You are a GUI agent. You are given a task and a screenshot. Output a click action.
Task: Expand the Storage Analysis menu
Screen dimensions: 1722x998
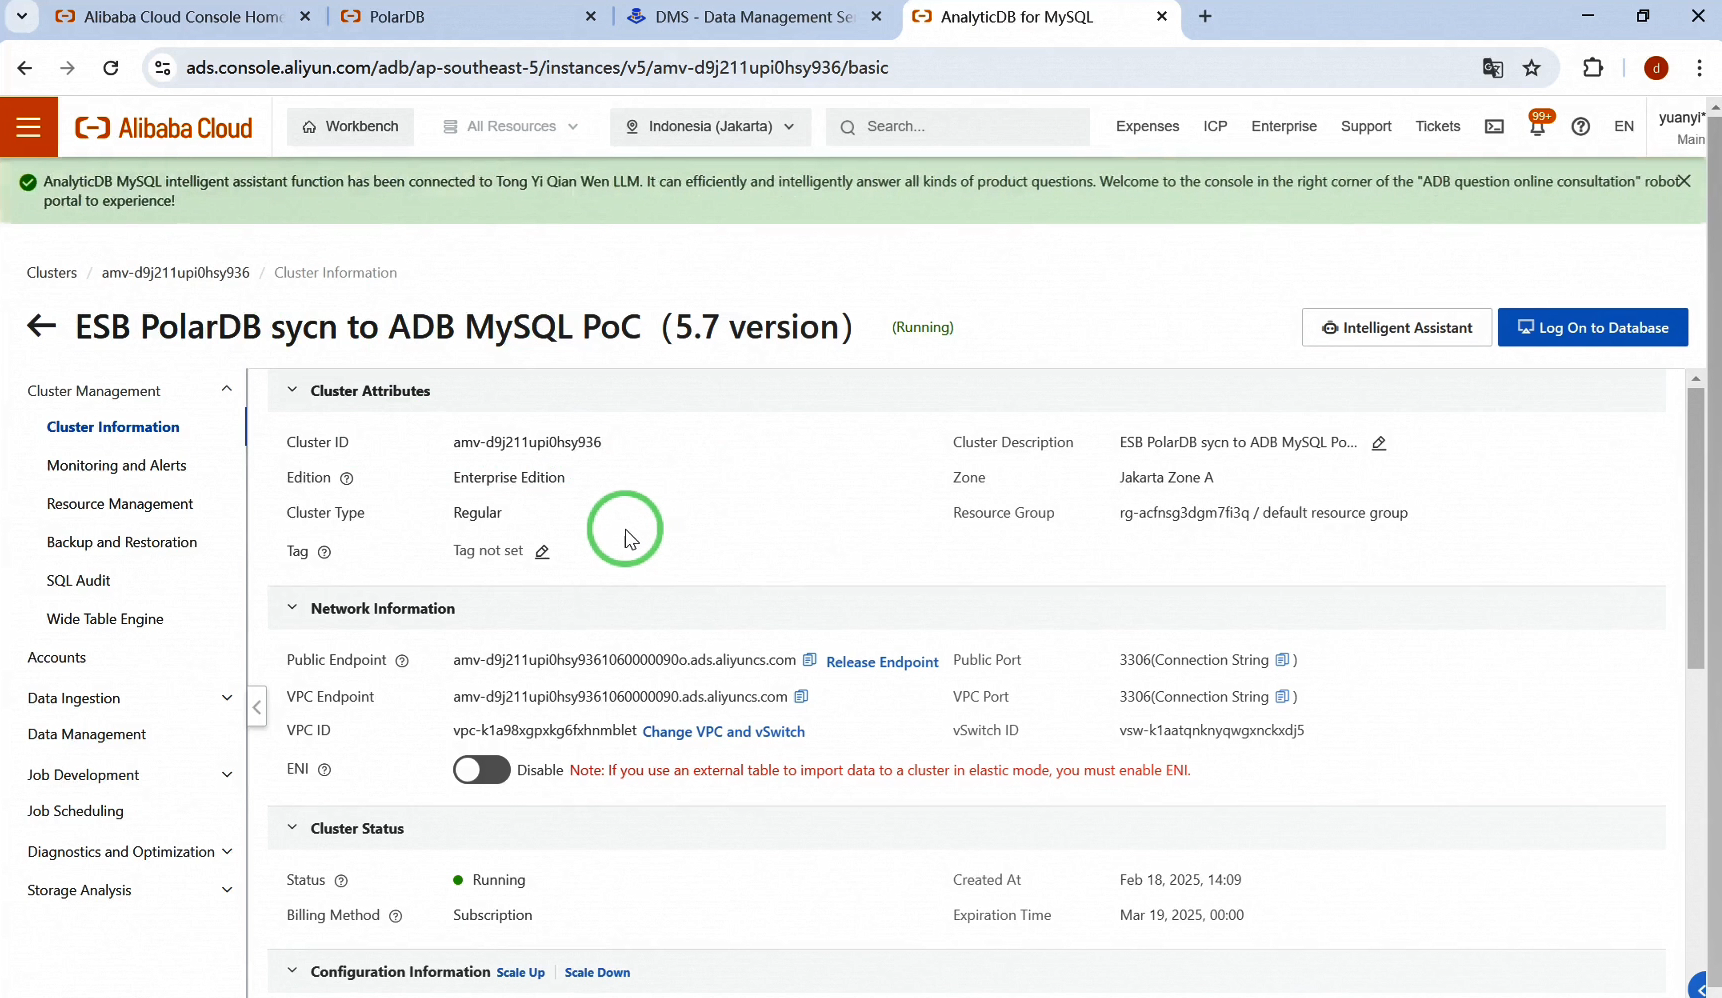pyautogui.click(x=227, y=890)
